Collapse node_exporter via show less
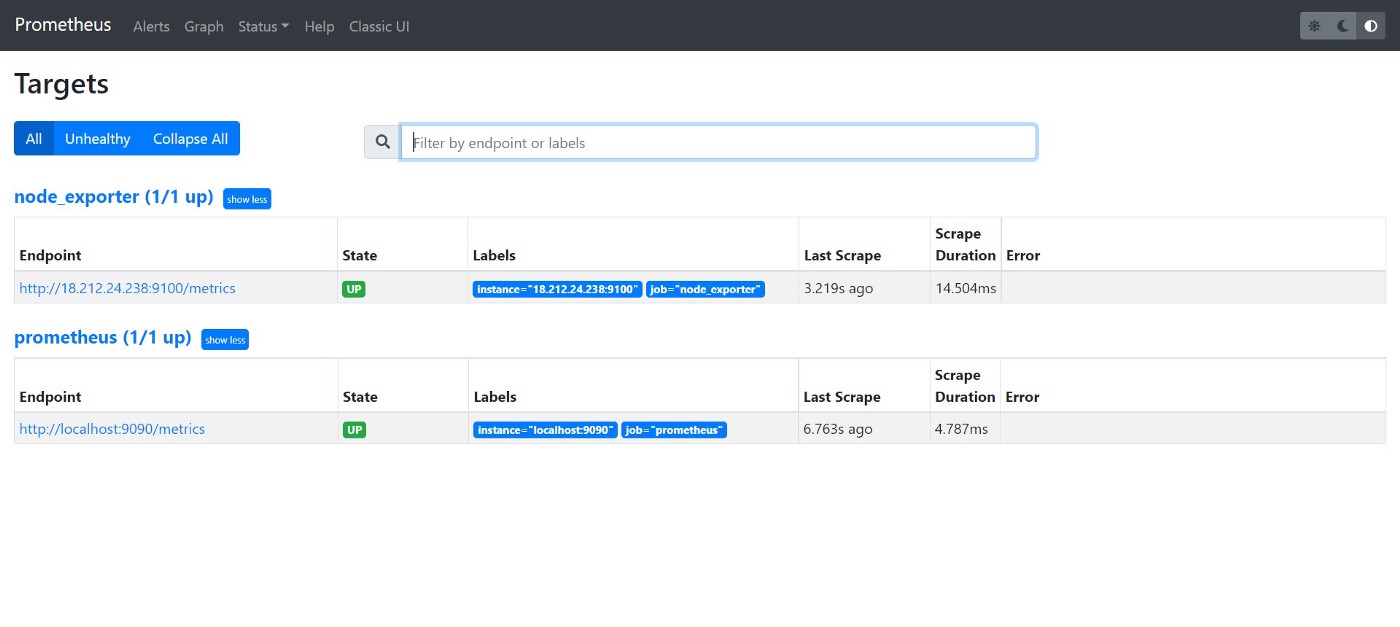 click(246, 198)
